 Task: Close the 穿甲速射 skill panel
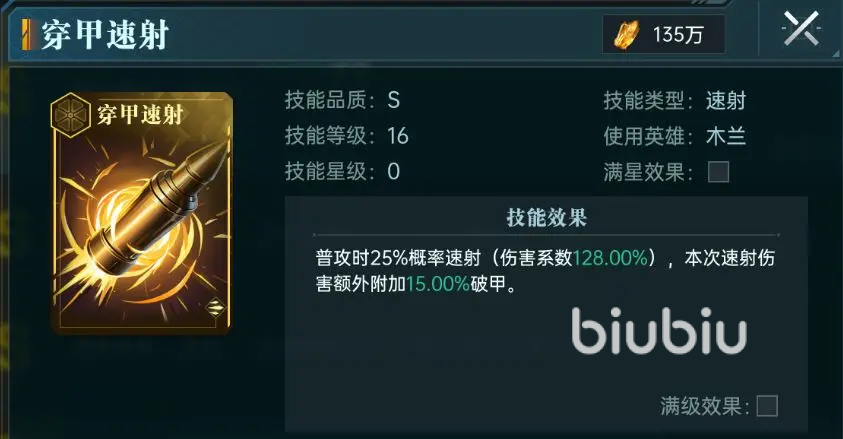801,29
